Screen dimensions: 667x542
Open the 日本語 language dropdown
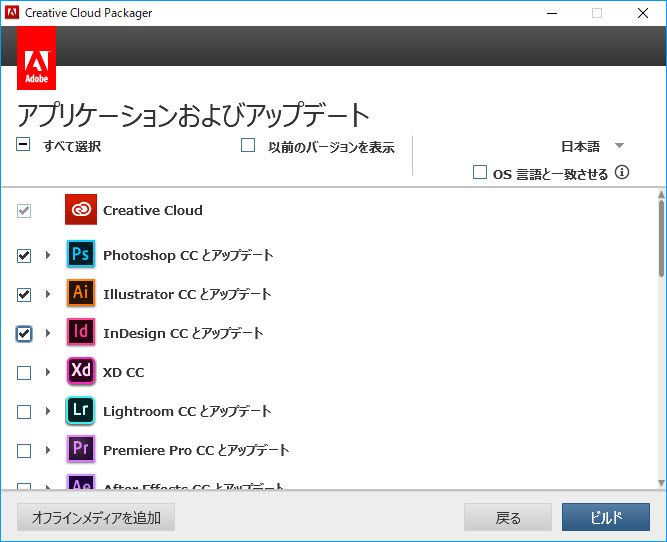coord(592,146)
